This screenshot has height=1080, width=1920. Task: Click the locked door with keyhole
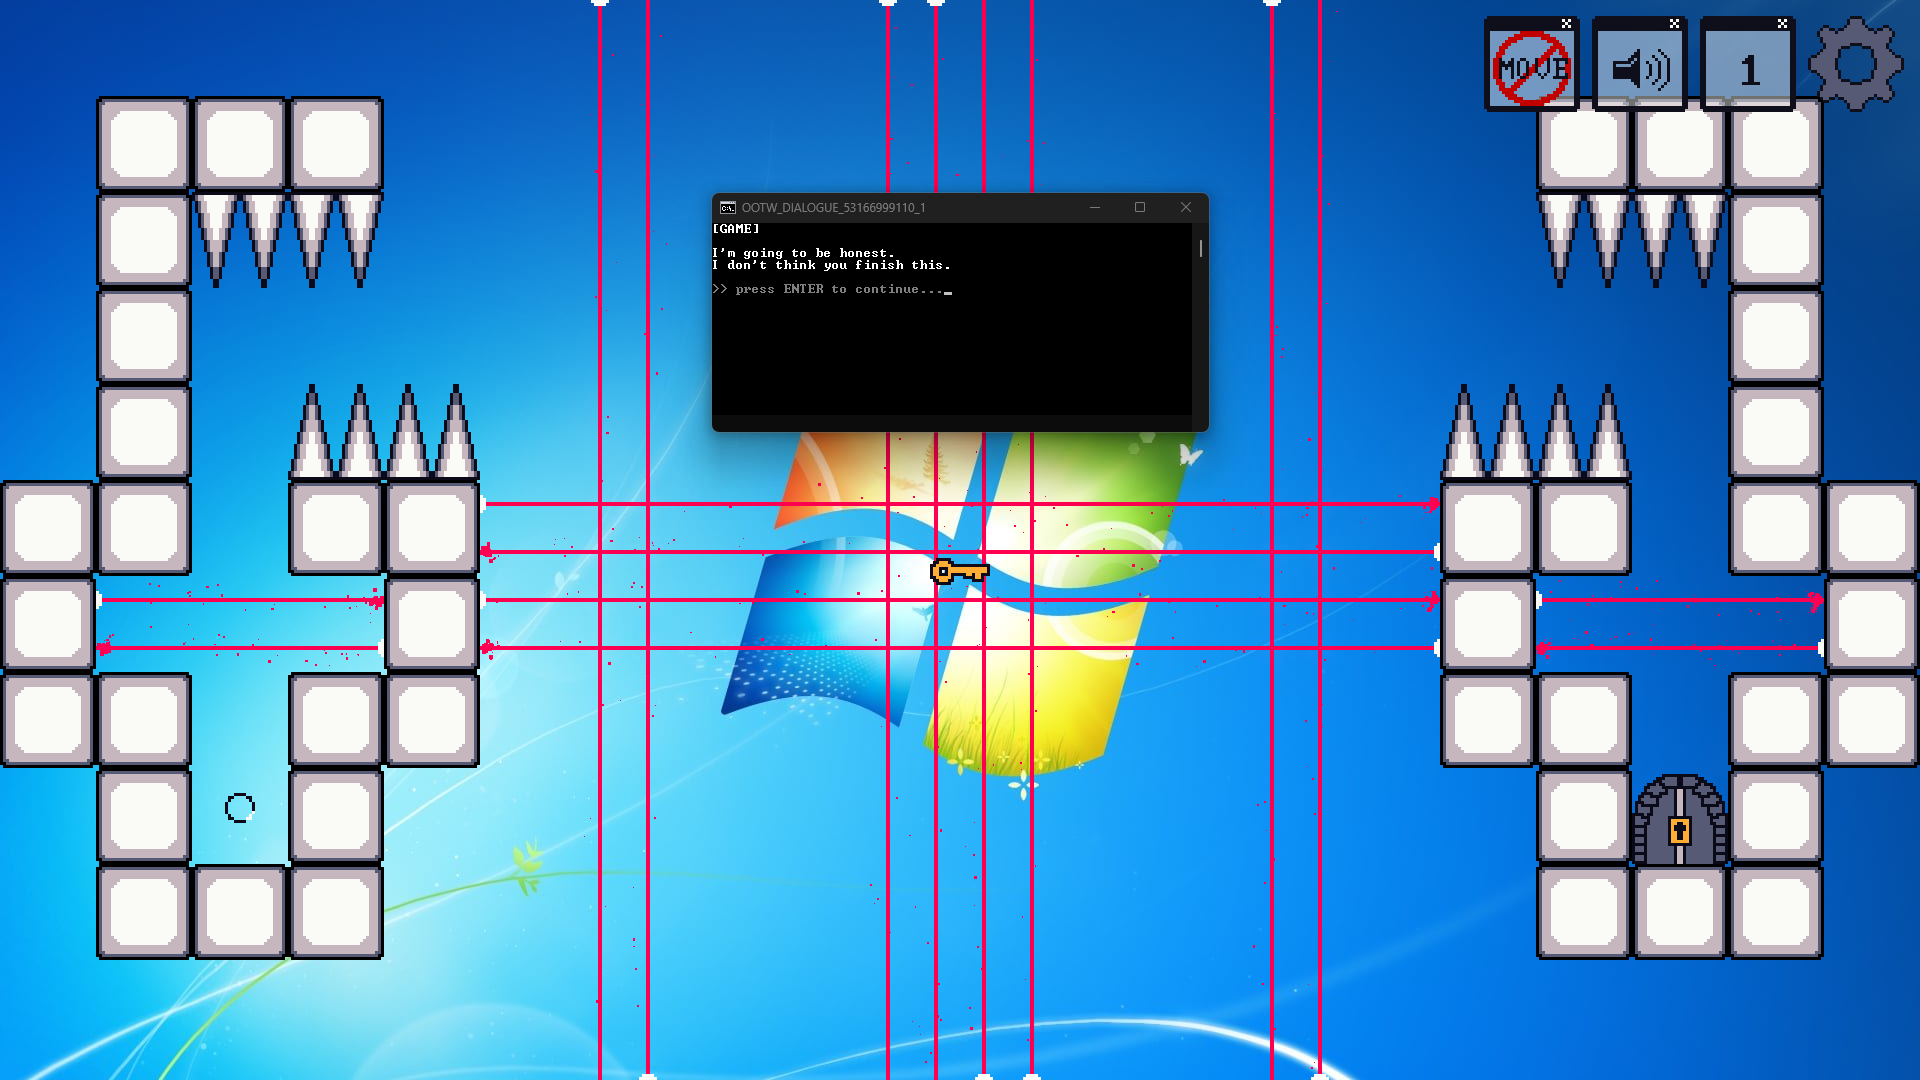tap(1680, 819)
